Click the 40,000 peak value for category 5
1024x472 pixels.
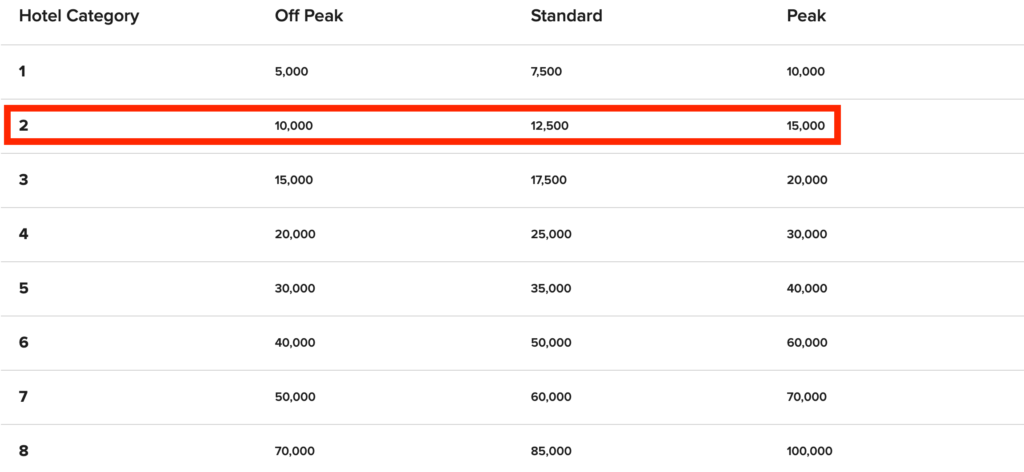pyautogui.click(x=807, y=289)
